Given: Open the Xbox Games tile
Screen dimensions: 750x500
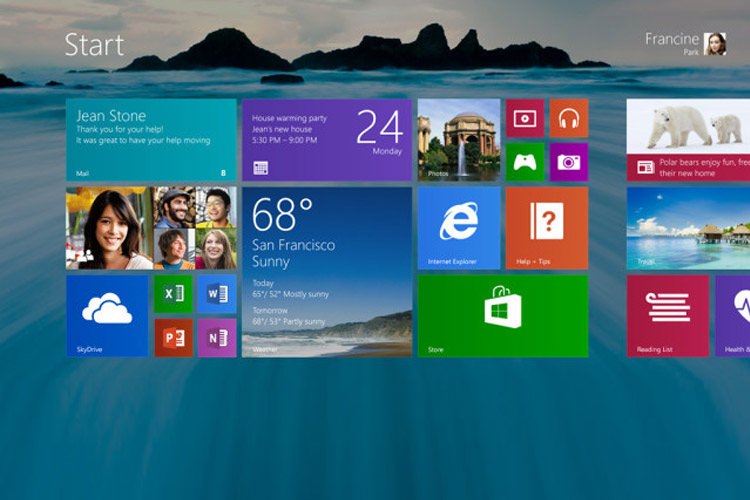Looking at the screenshot, I should coord(525,162).
